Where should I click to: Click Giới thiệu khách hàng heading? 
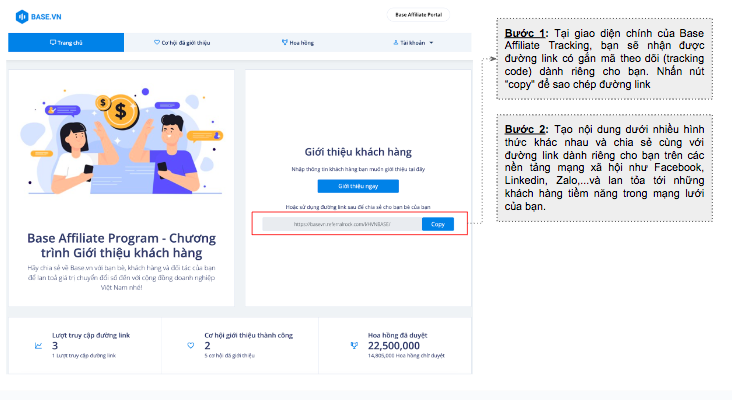click(358, 152)
